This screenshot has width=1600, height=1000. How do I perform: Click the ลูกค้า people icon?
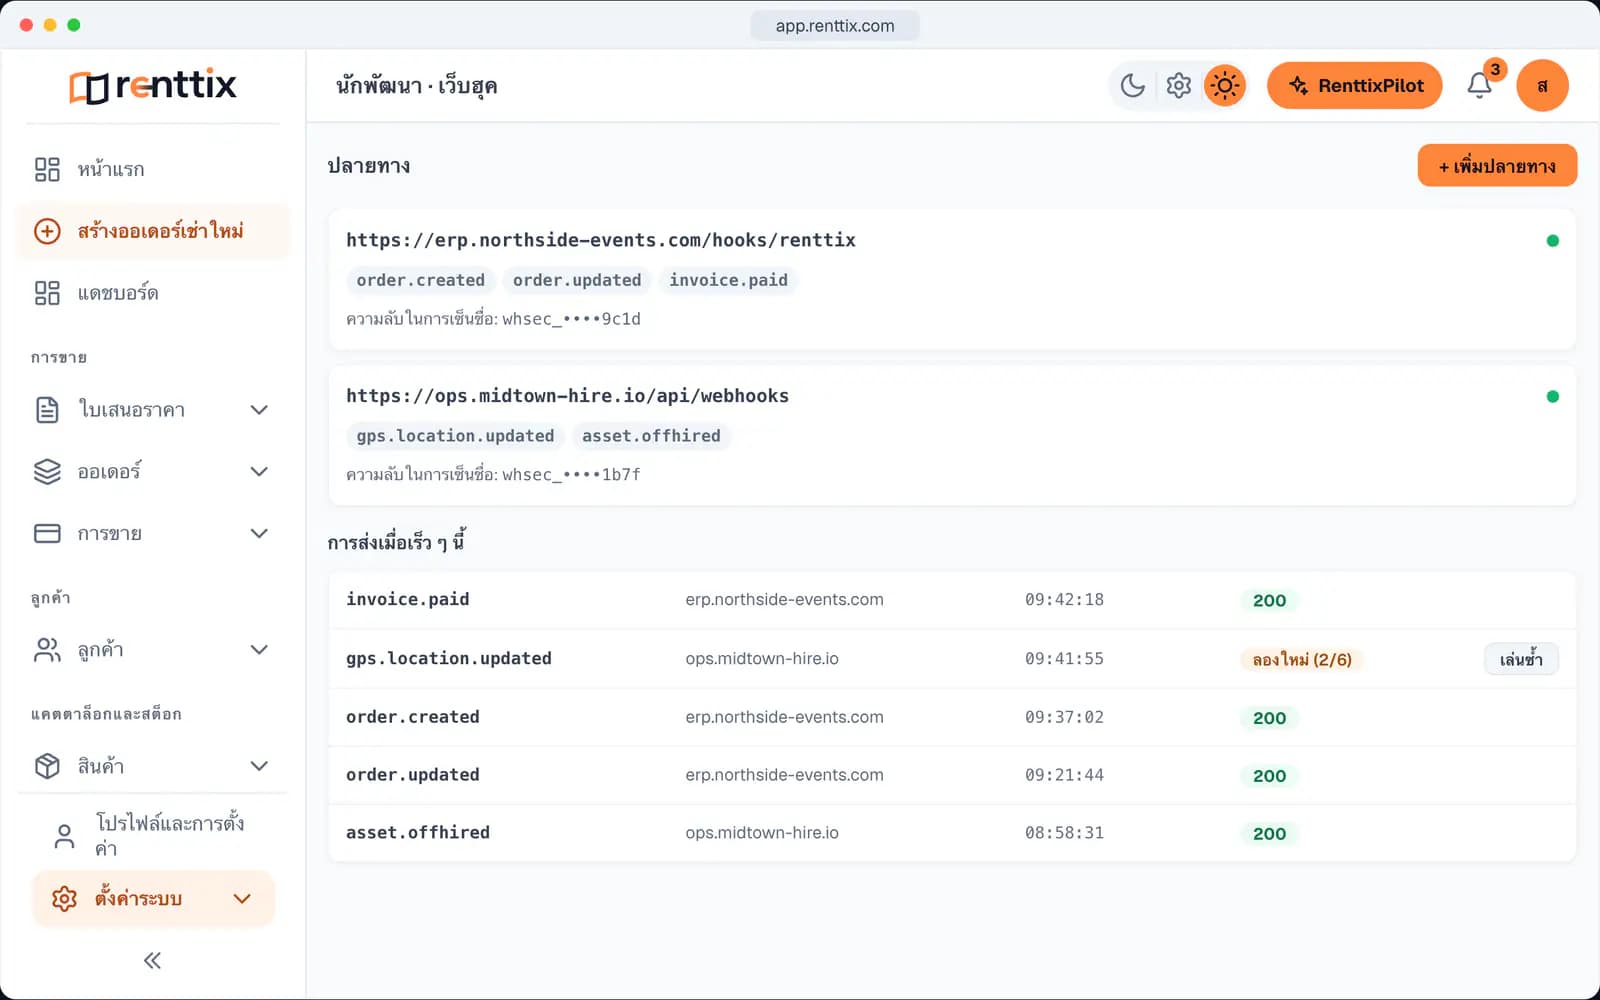click(x=47, y=650)
